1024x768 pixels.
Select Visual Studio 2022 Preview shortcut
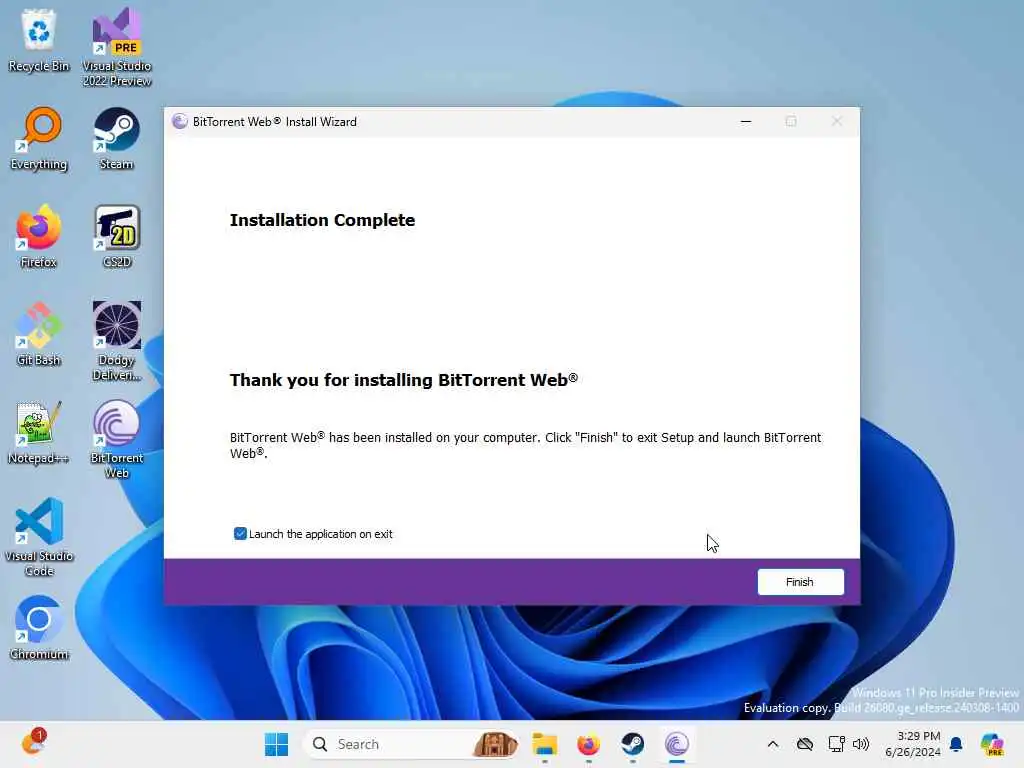coord(117,48)
